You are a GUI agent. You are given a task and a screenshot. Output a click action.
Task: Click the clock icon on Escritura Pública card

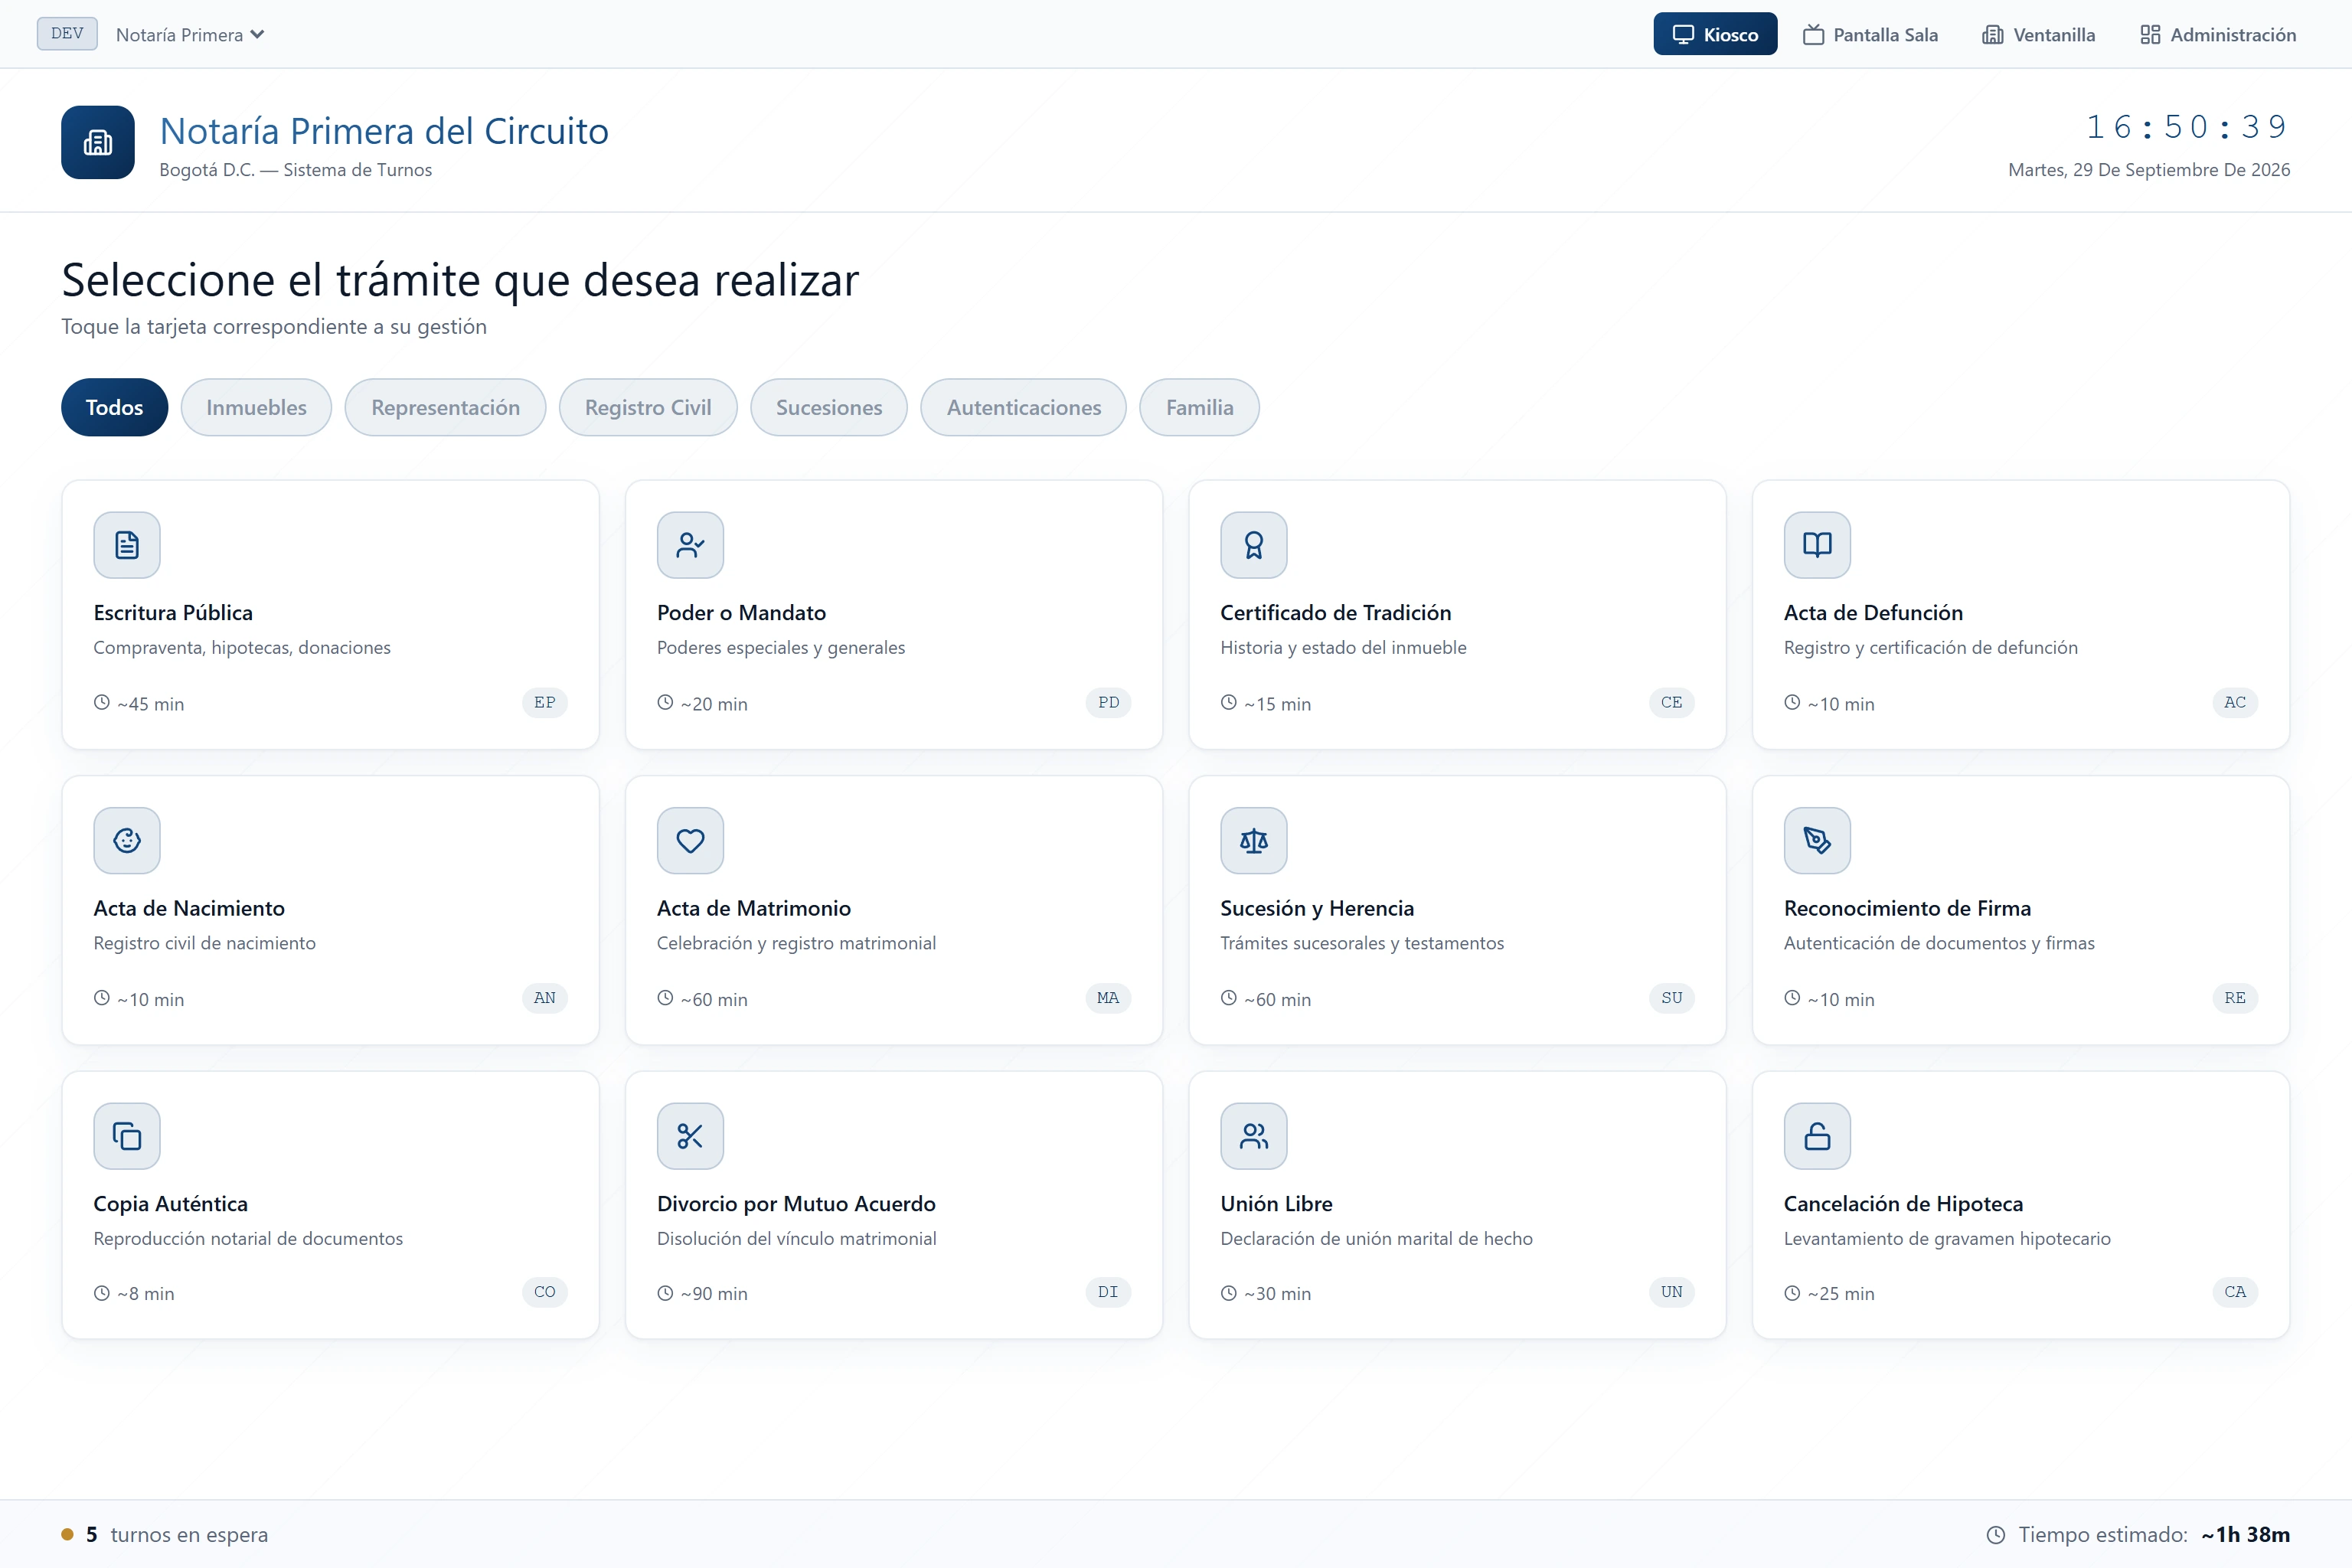click(102, 702)
